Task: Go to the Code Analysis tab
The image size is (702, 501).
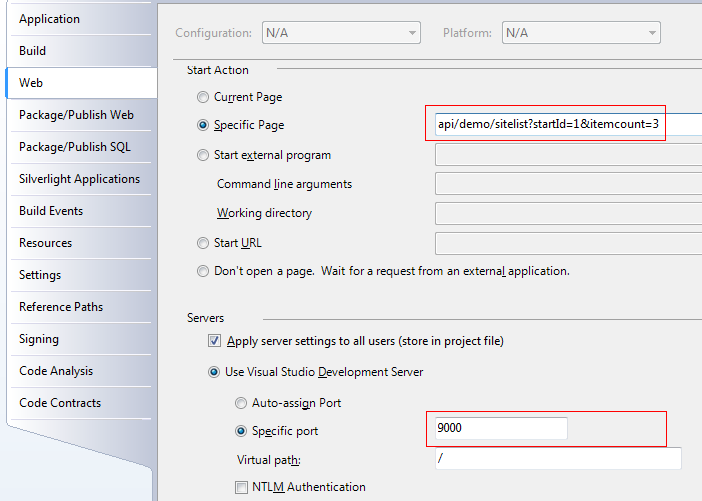Action: click(x=56, y=371)
